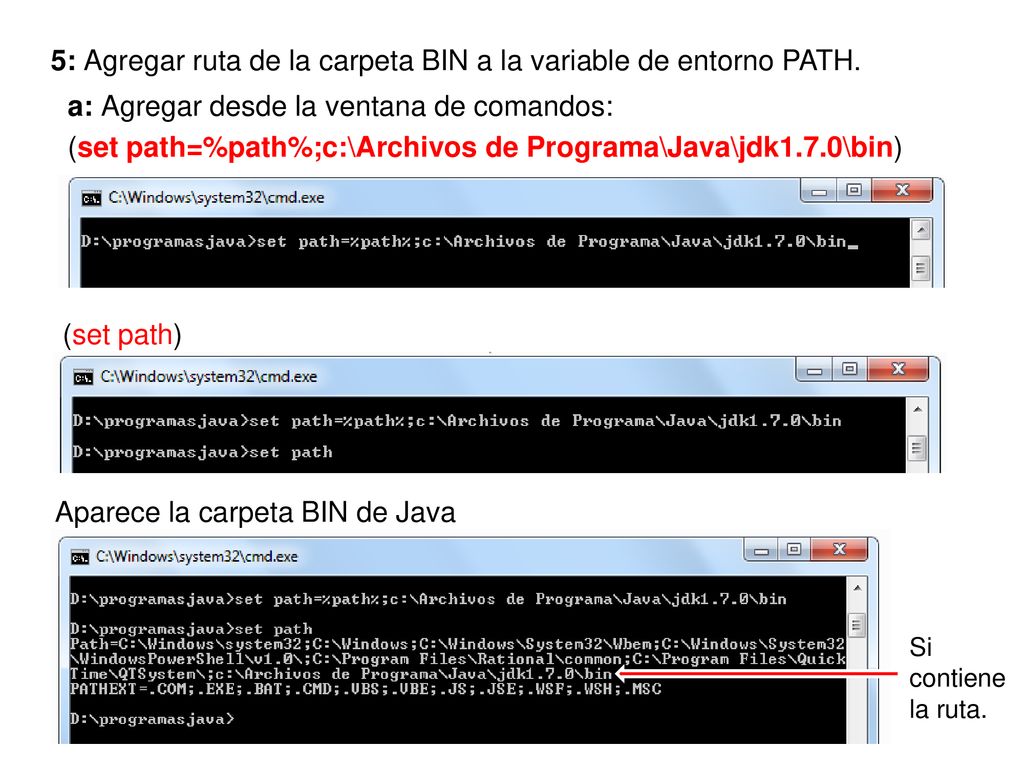The height and width of the screenshot is (768, 1024).
Task: Click the 'Si contiene la ruta.' annotation text
Action: 957,678
